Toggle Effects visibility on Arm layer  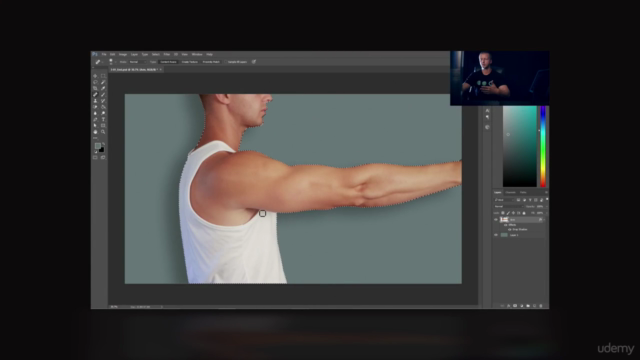(x=506, y=225)
